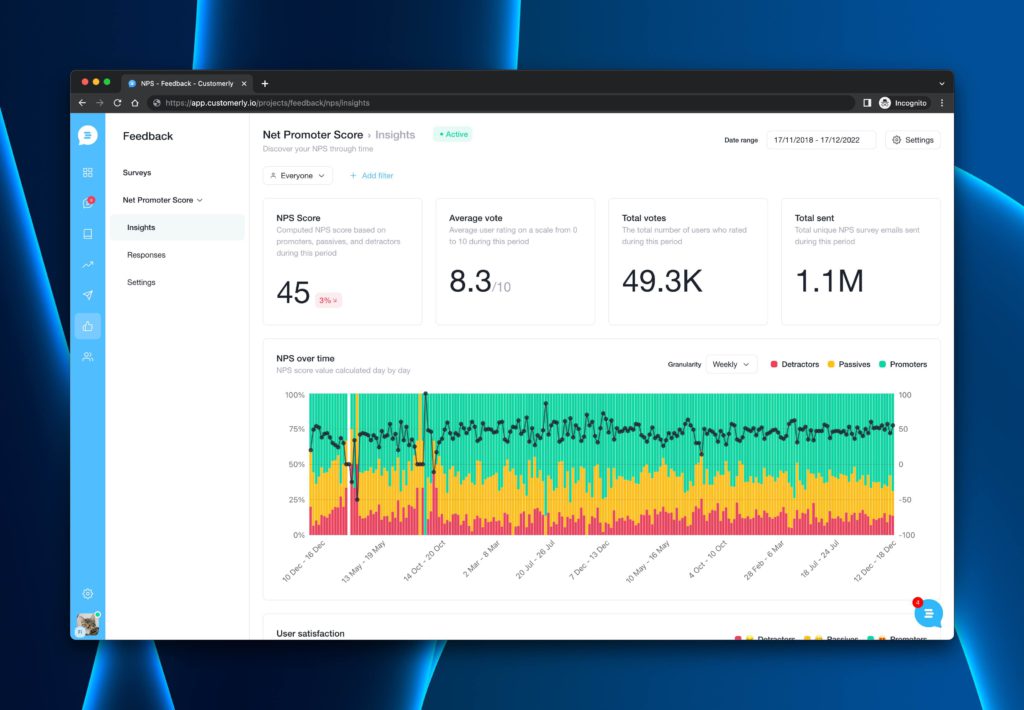Screen dimensions: 1024x710
Task: Click the NPS over time heading
Action: tap(305, 358)
